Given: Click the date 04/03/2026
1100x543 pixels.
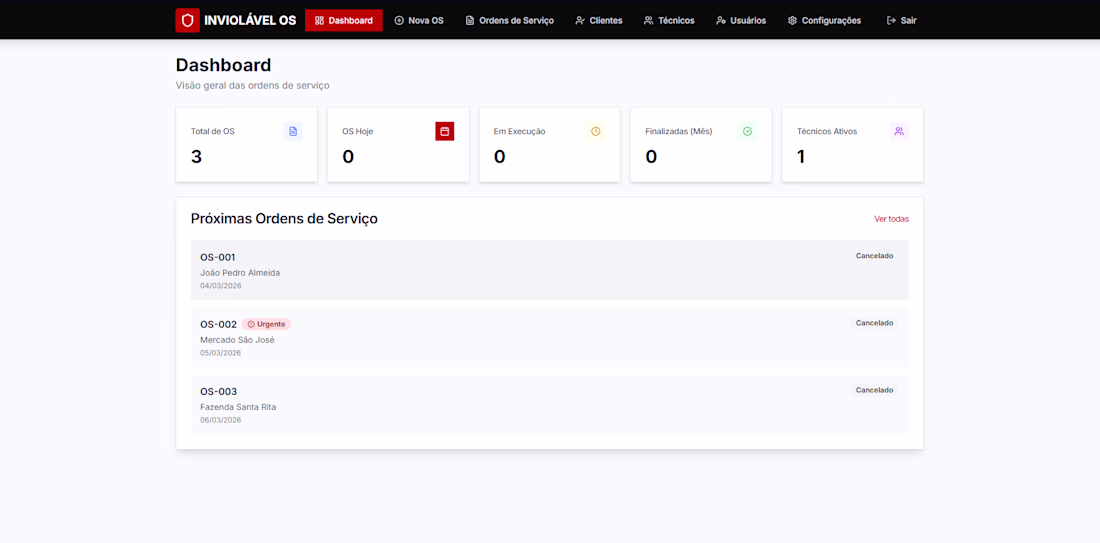Looking at the screenshot, I should (220, 286).
